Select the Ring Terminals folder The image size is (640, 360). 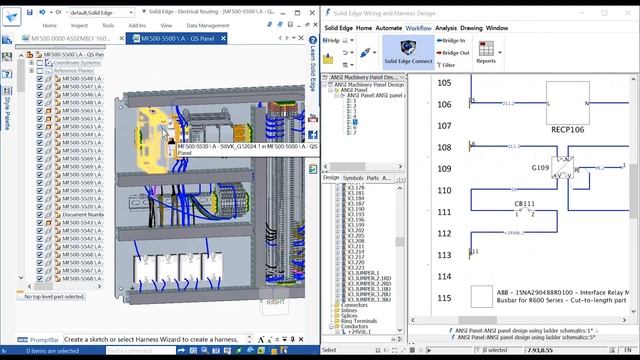click(x=359, y=321)
